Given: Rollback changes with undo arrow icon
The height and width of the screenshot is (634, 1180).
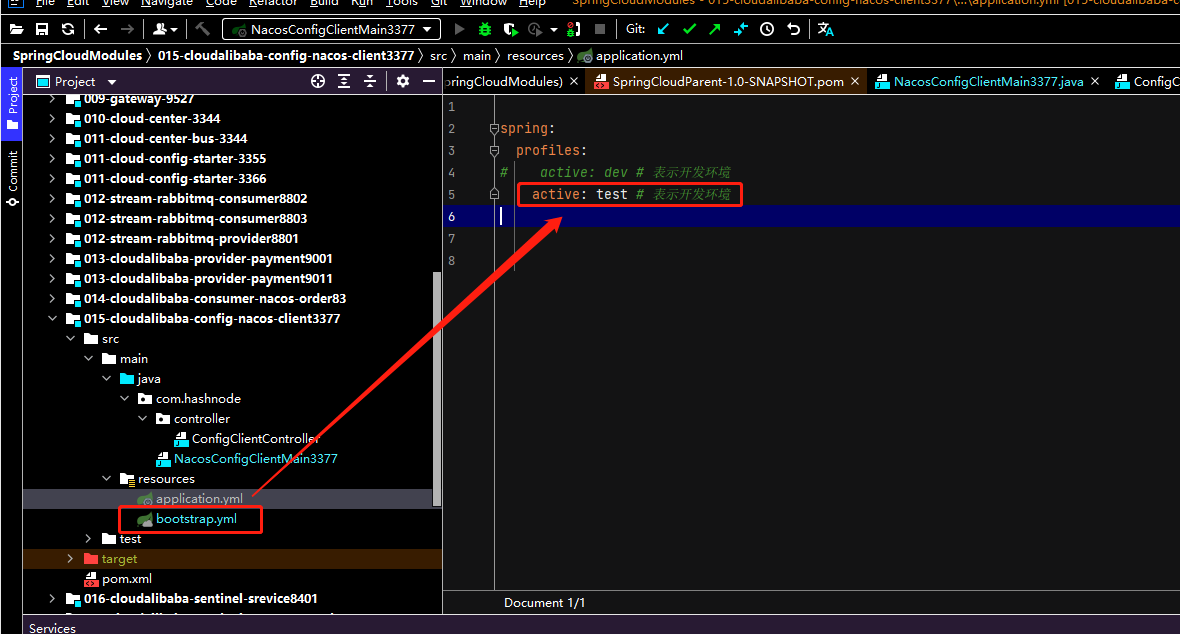Looking at the screenshot, I should [793, 29].
